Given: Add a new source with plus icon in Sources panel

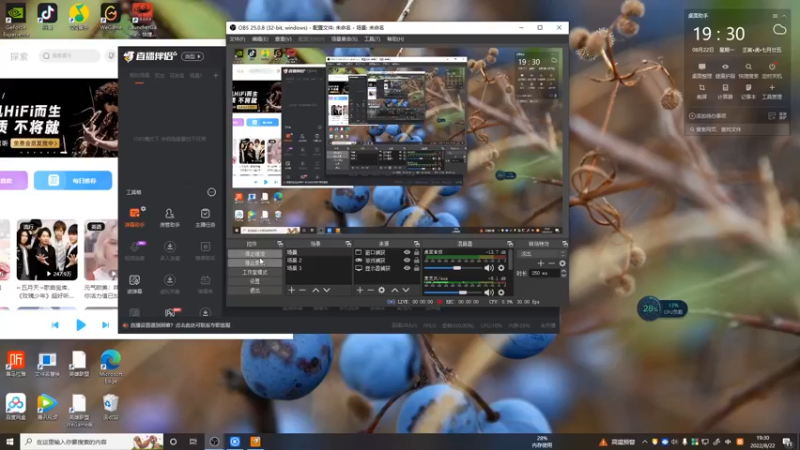Looking at the screenshot, I should 360,290.
